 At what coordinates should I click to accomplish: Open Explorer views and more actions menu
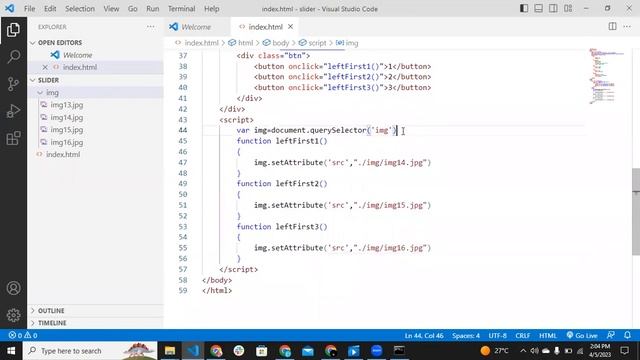click(151, 27)
